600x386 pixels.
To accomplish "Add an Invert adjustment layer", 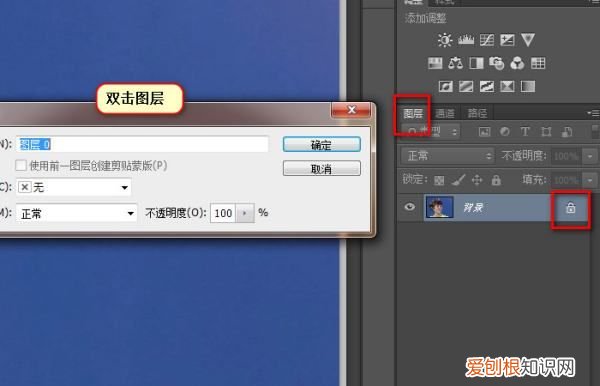I will coord(445,86).
